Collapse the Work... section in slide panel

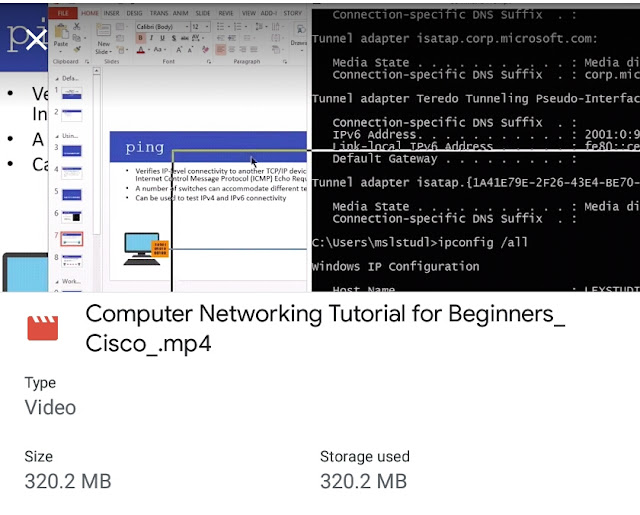57,282
